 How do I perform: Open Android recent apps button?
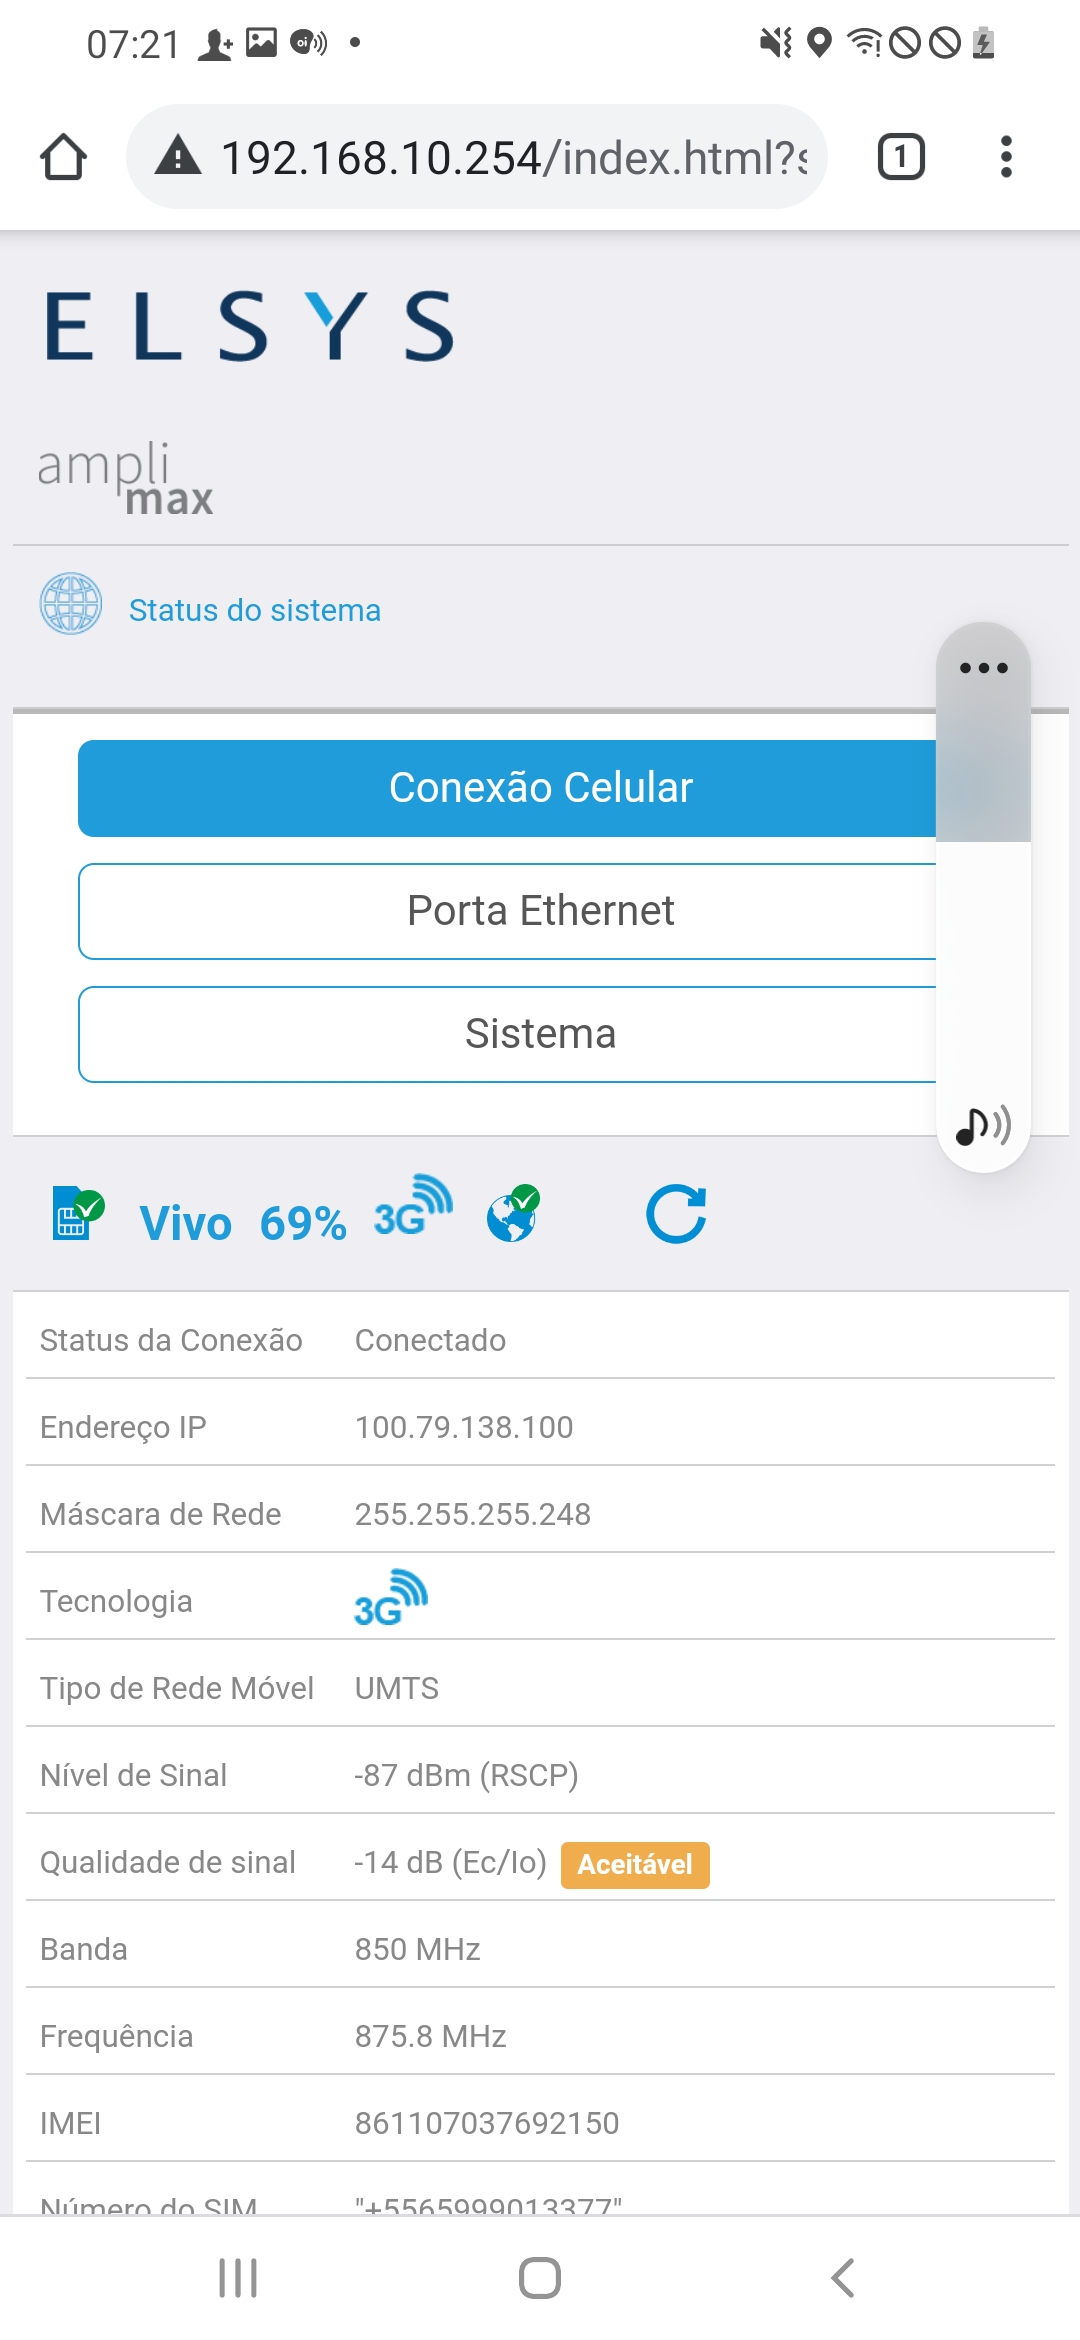[x=238, y=2278]
